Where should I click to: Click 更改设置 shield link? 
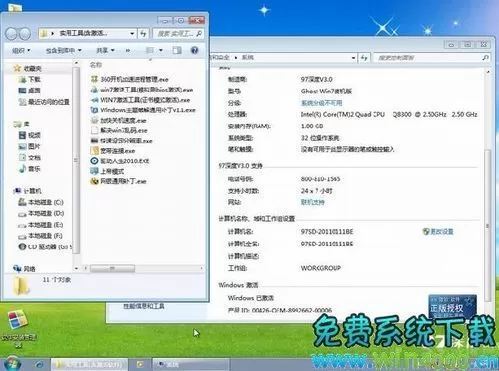[x=438, y=231]
